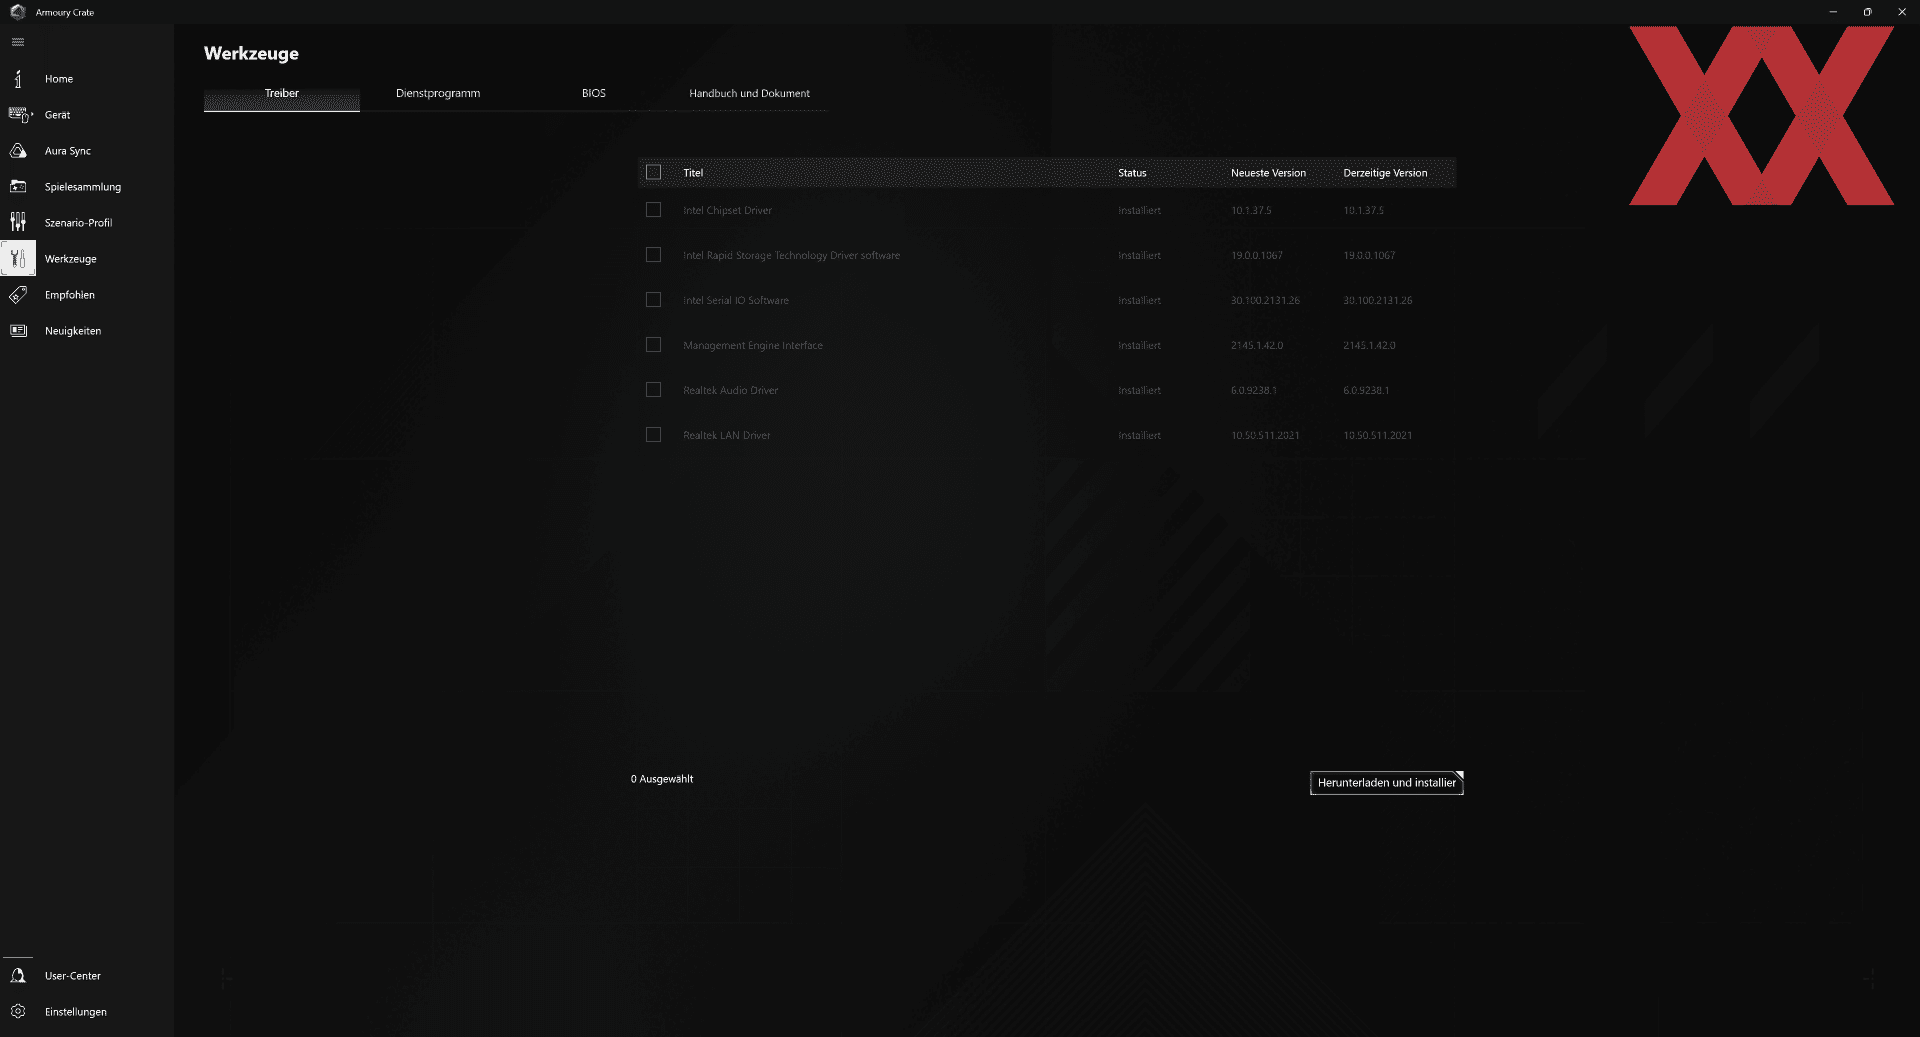
Task: Minimize the Armoury Crate window
Action: 1833,12
